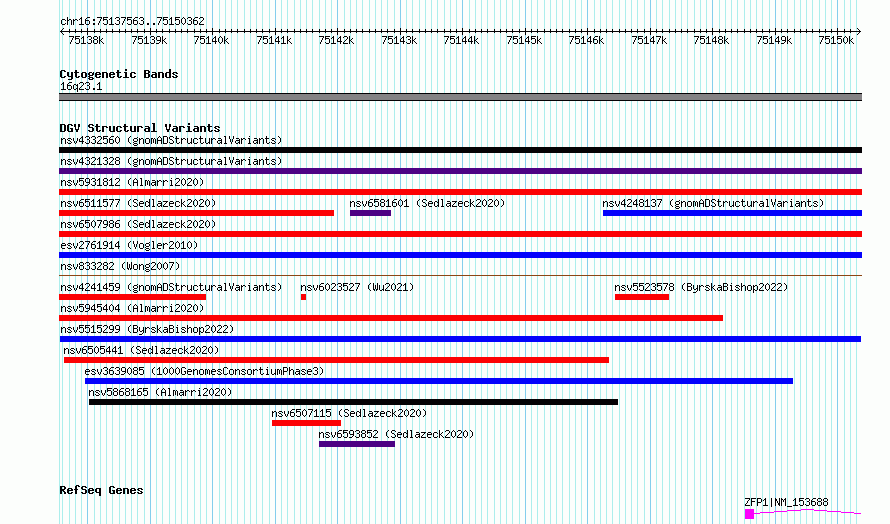Click the ZFP1 gene magenta exon block
The width and height of the screenshot is (890, 524).
(x=749, y=514)
